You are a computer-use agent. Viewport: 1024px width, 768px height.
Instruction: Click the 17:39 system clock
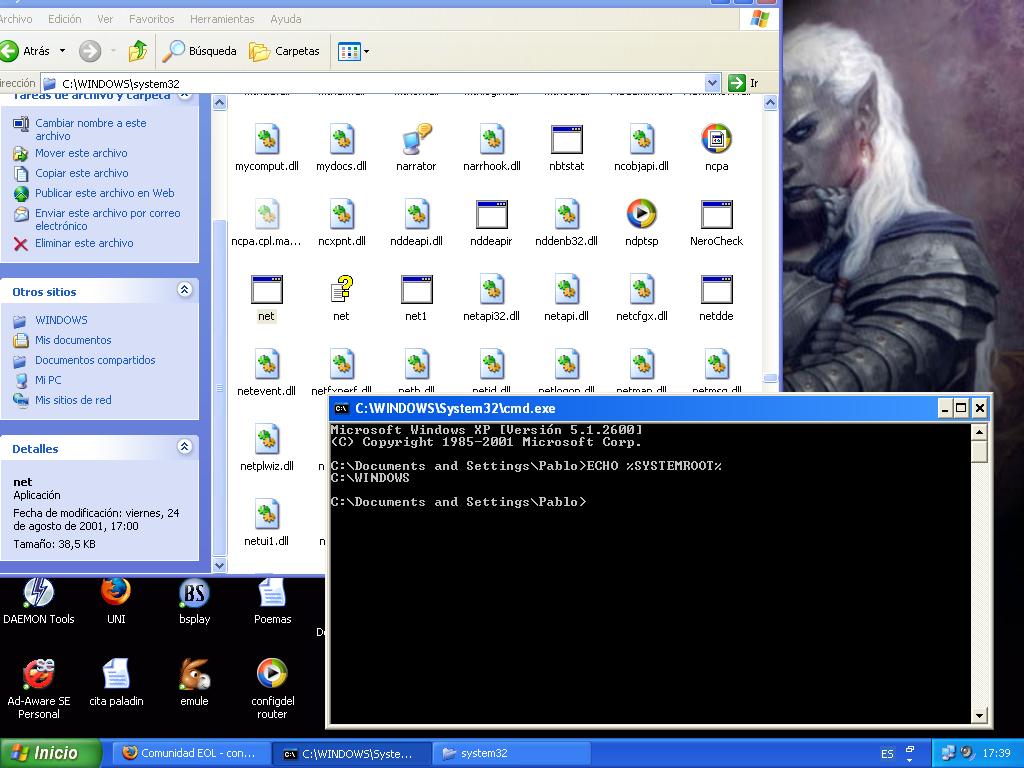click(x=997, y=754)
